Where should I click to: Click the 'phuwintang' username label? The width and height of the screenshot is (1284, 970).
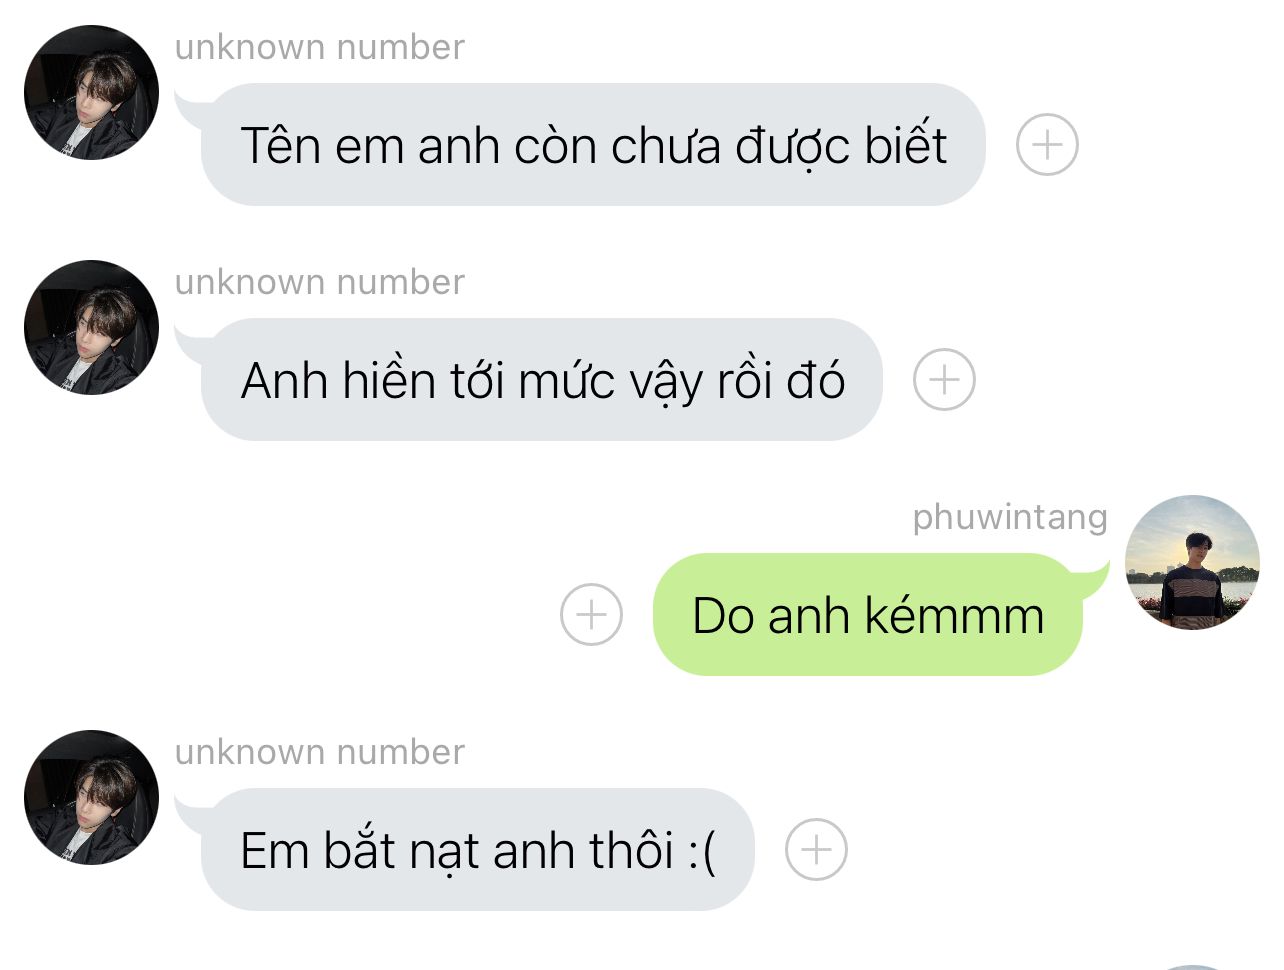point(1010,517)
